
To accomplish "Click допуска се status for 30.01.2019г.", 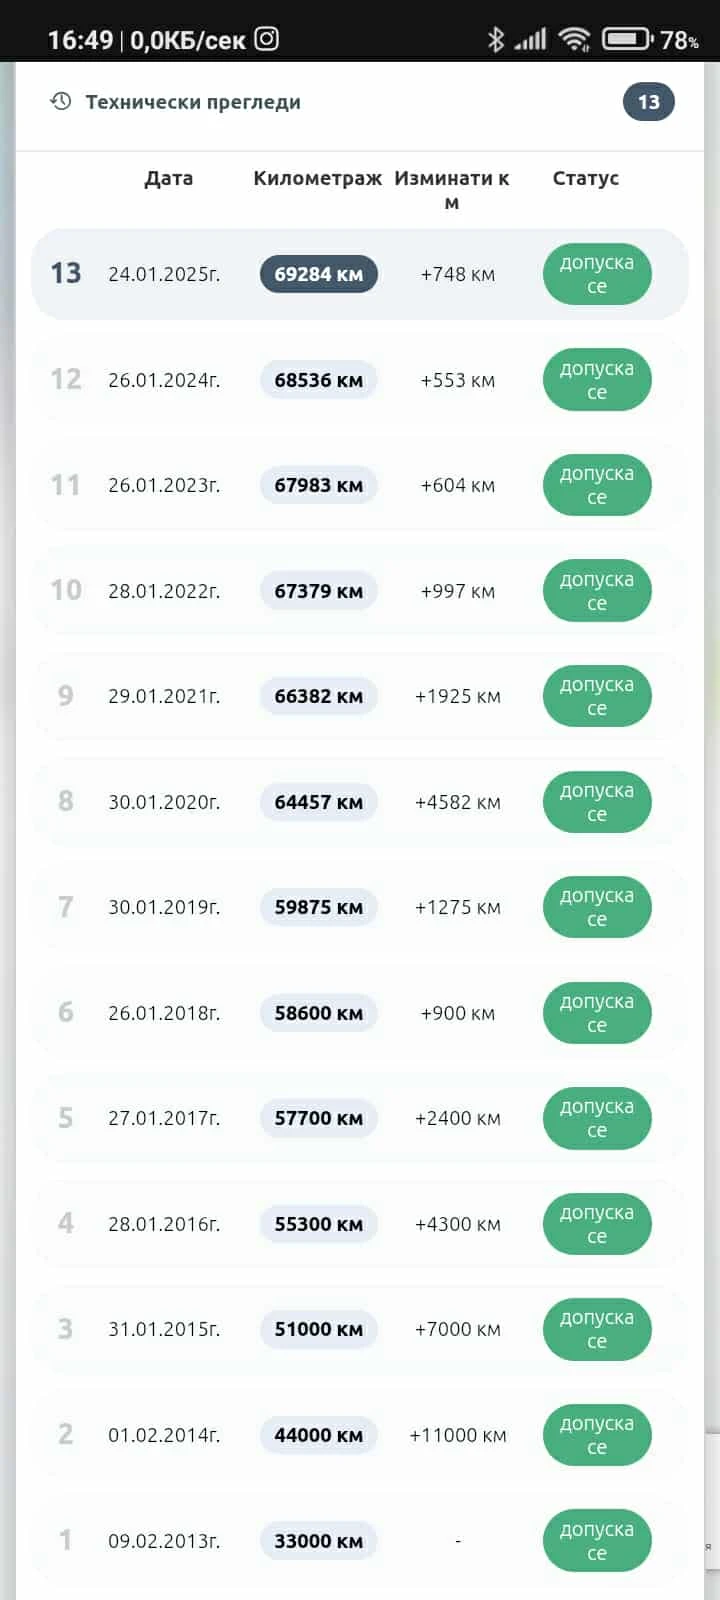I will pyautogui.click(x=597, y=907).
